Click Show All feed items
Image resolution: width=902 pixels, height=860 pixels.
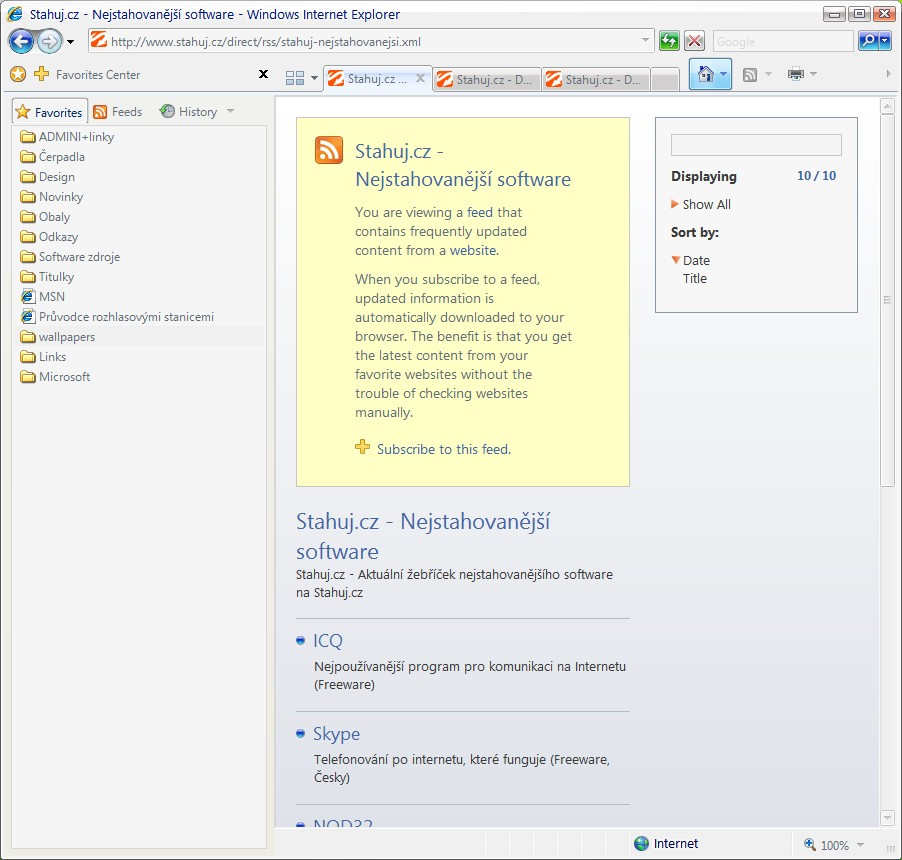point(706,204)
